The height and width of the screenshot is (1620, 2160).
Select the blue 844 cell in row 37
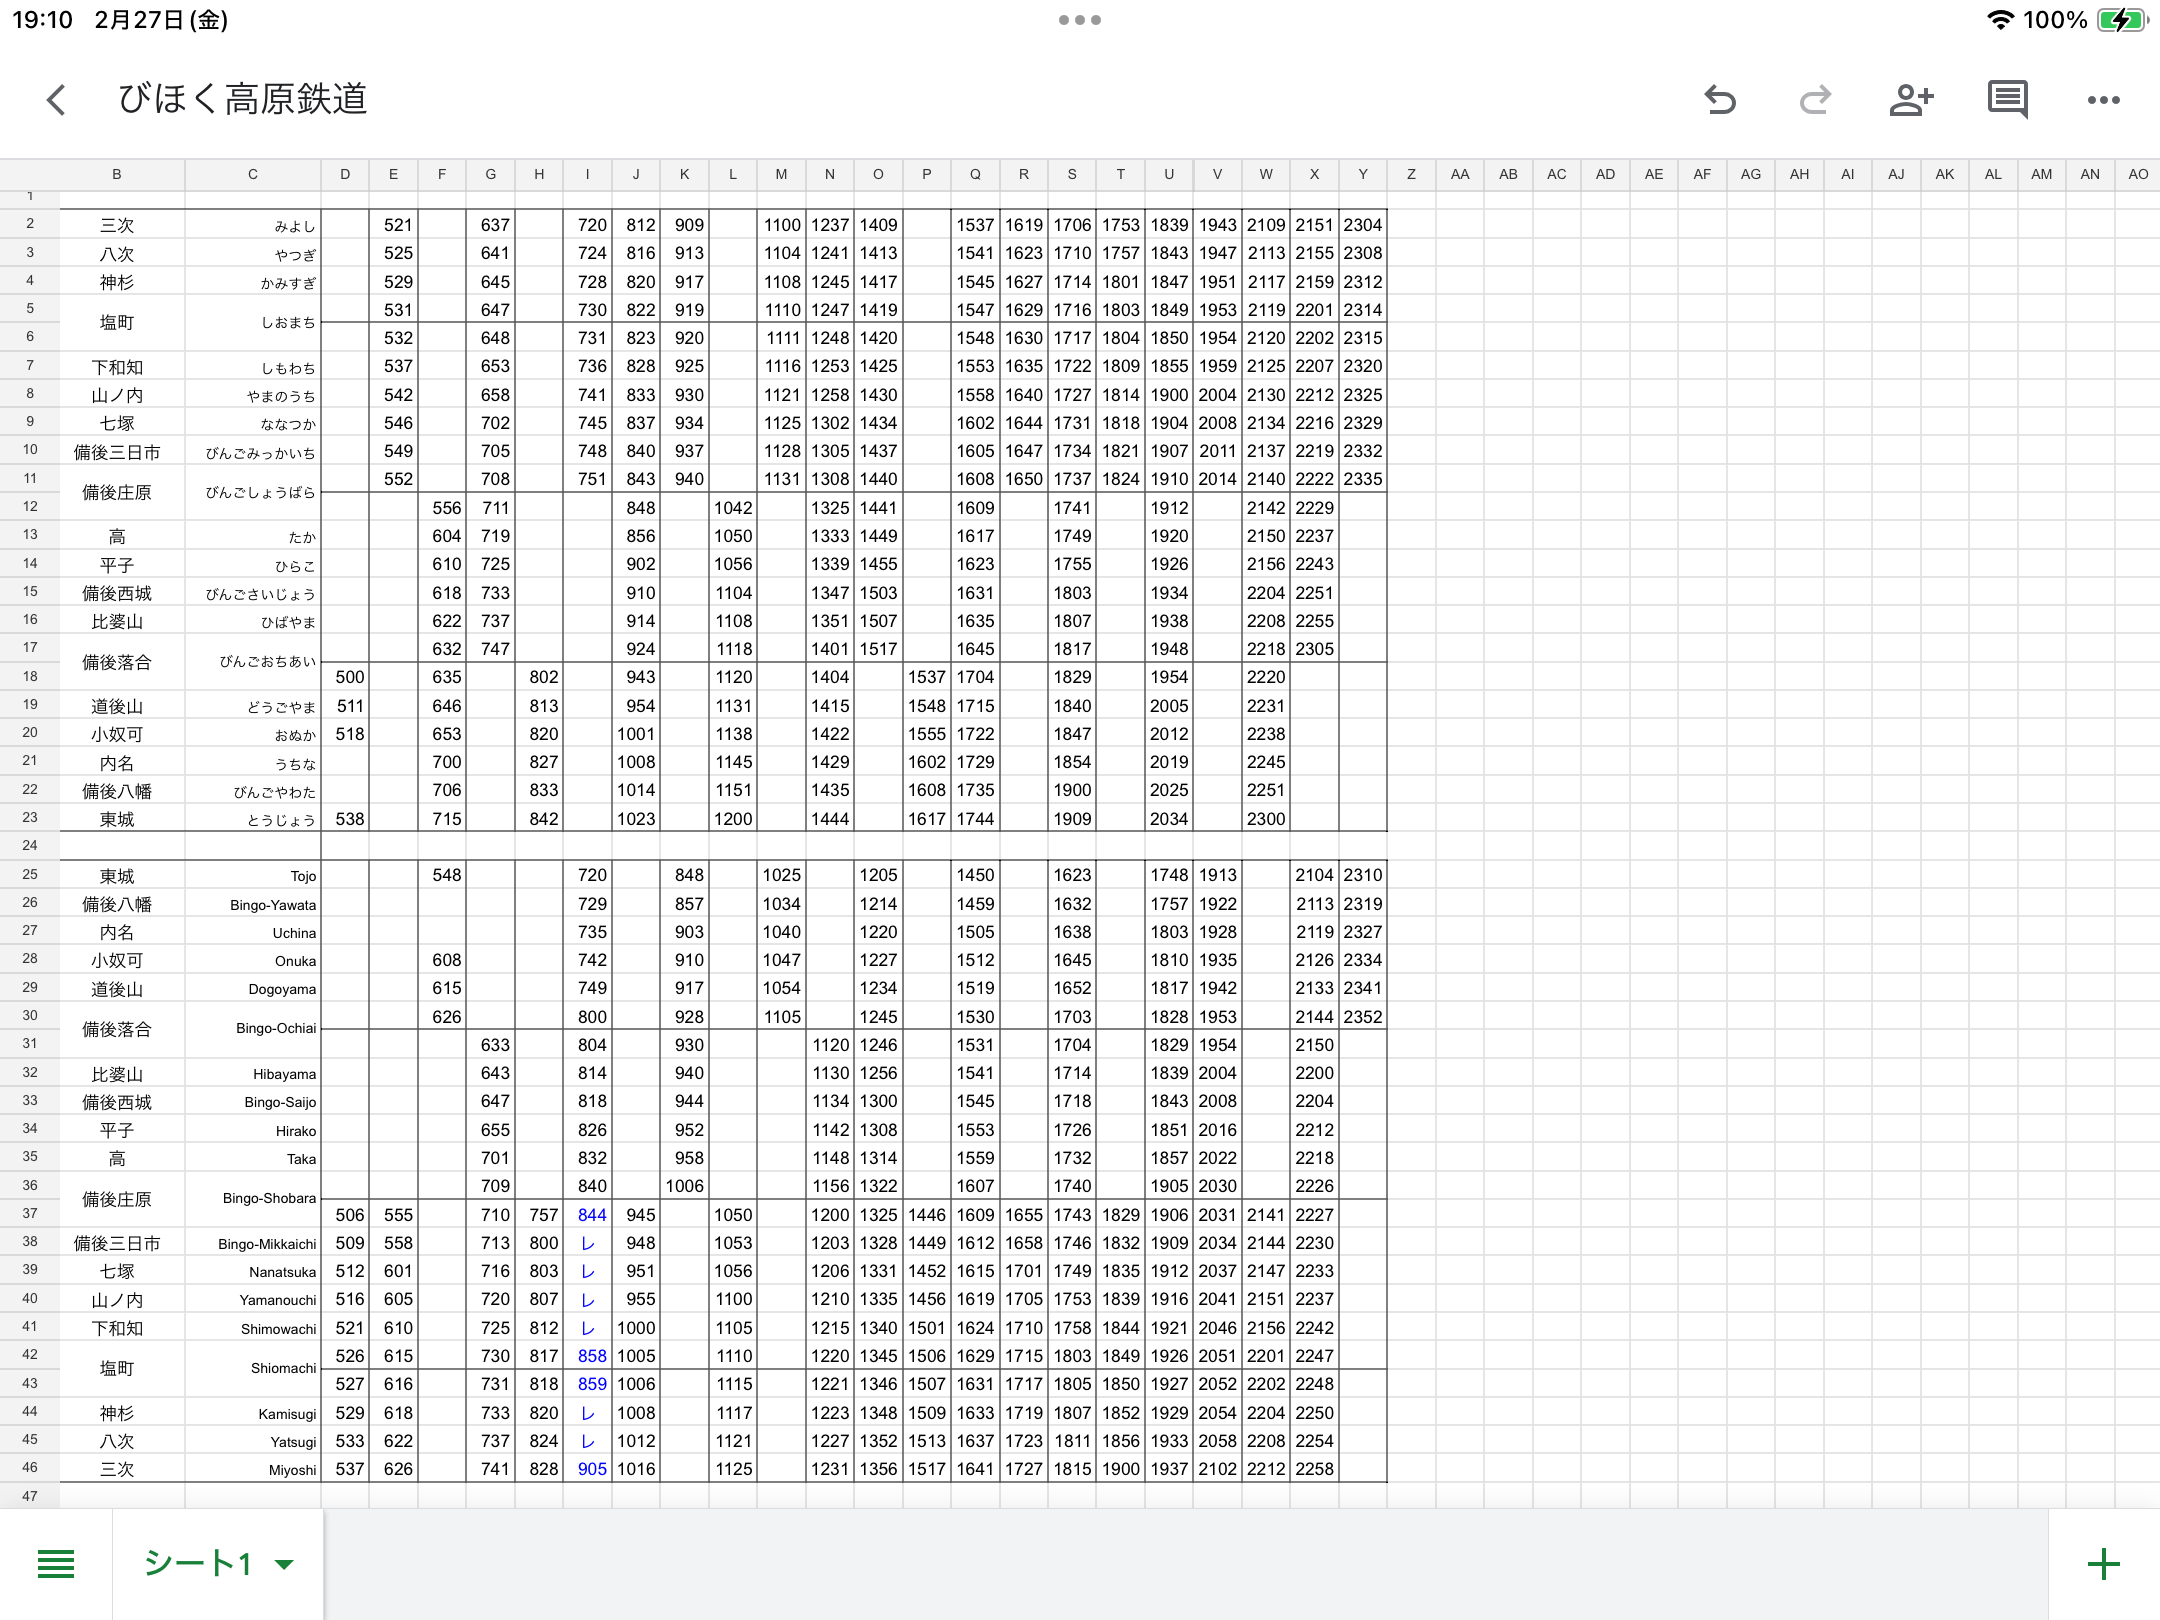pos(590,1215)
